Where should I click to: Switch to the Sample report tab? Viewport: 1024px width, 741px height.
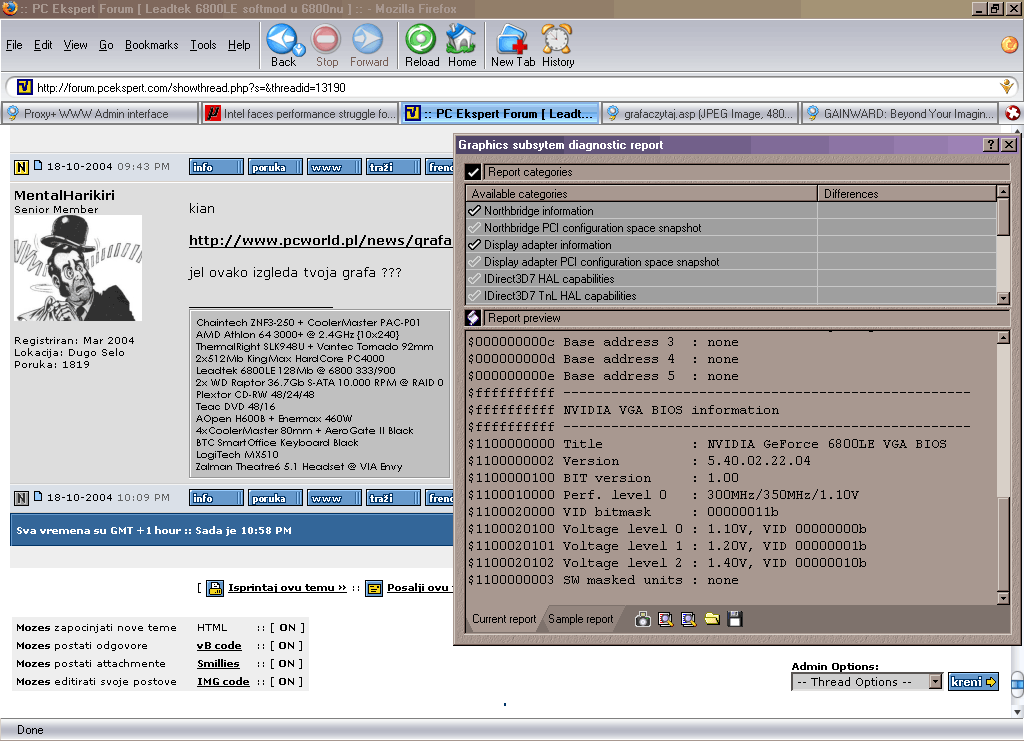click(x=581, y=619)
